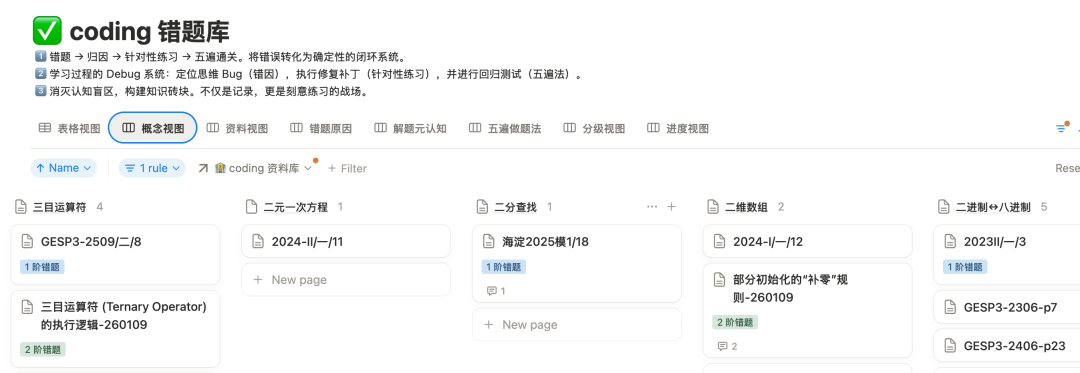Click New page under 二元一次方程
Image resolution: width=1080 pixels, height=373 pixels.
(x=346, y=279)
